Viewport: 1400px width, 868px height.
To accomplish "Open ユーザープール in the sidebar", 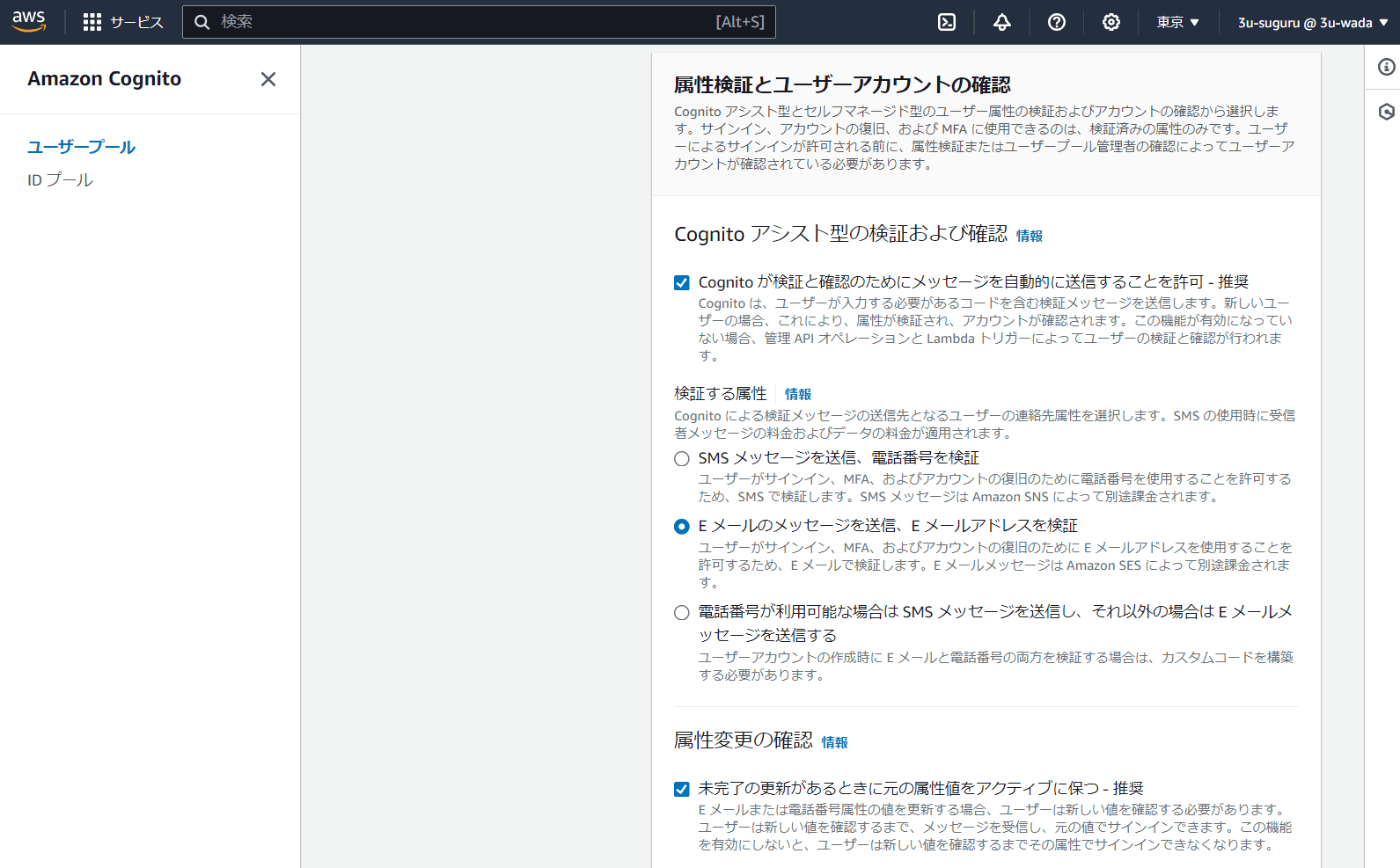I will [81, 147].
